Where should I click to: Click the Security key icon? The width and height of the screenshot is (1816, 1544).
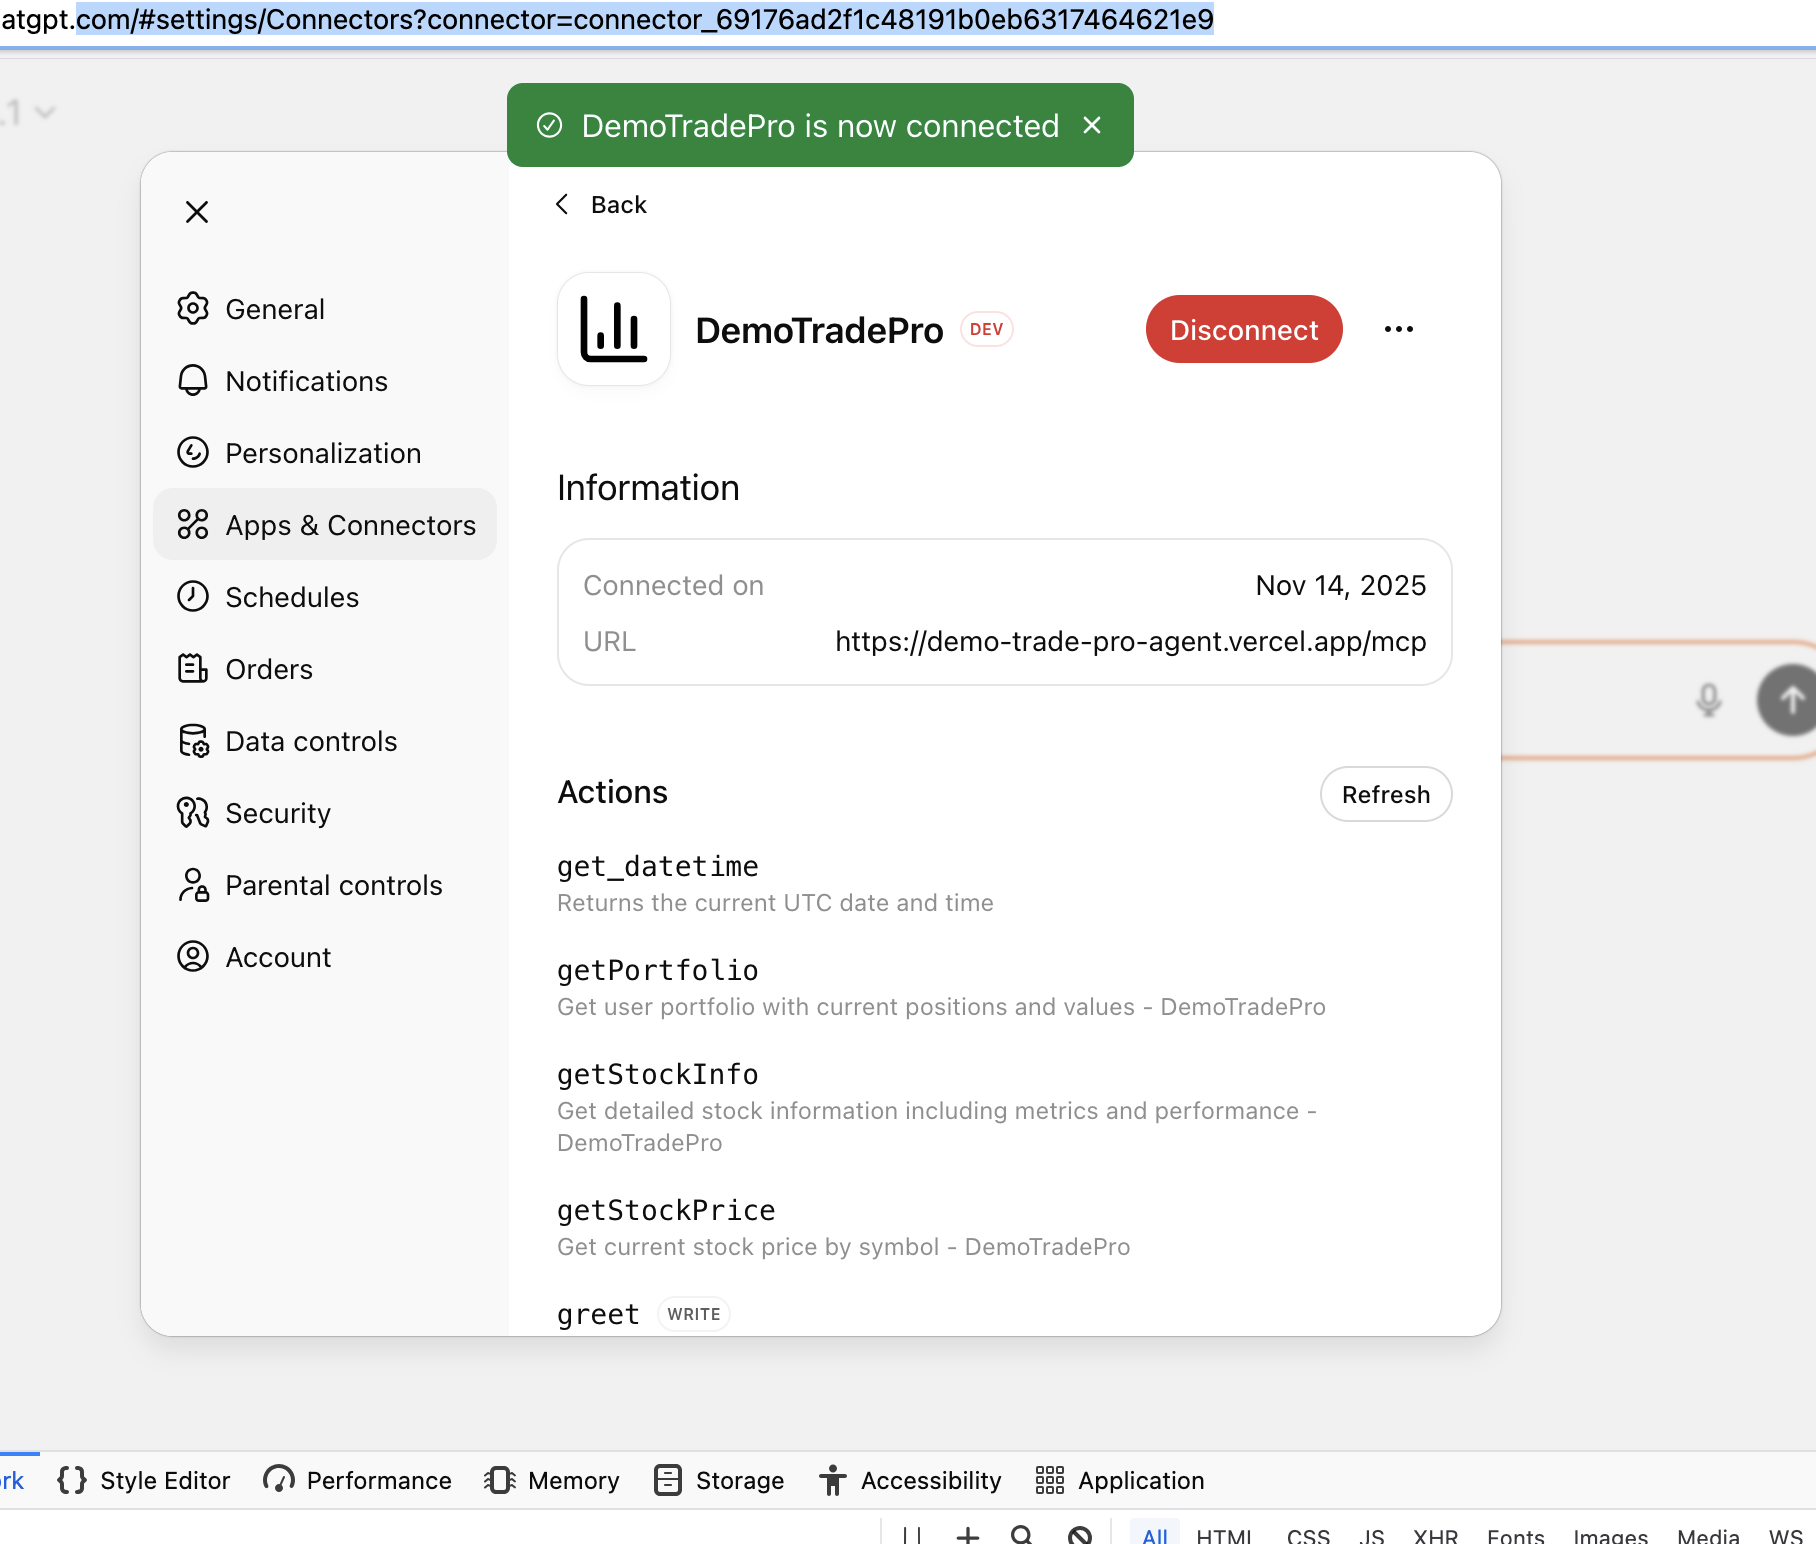click(x=193, y=813)
